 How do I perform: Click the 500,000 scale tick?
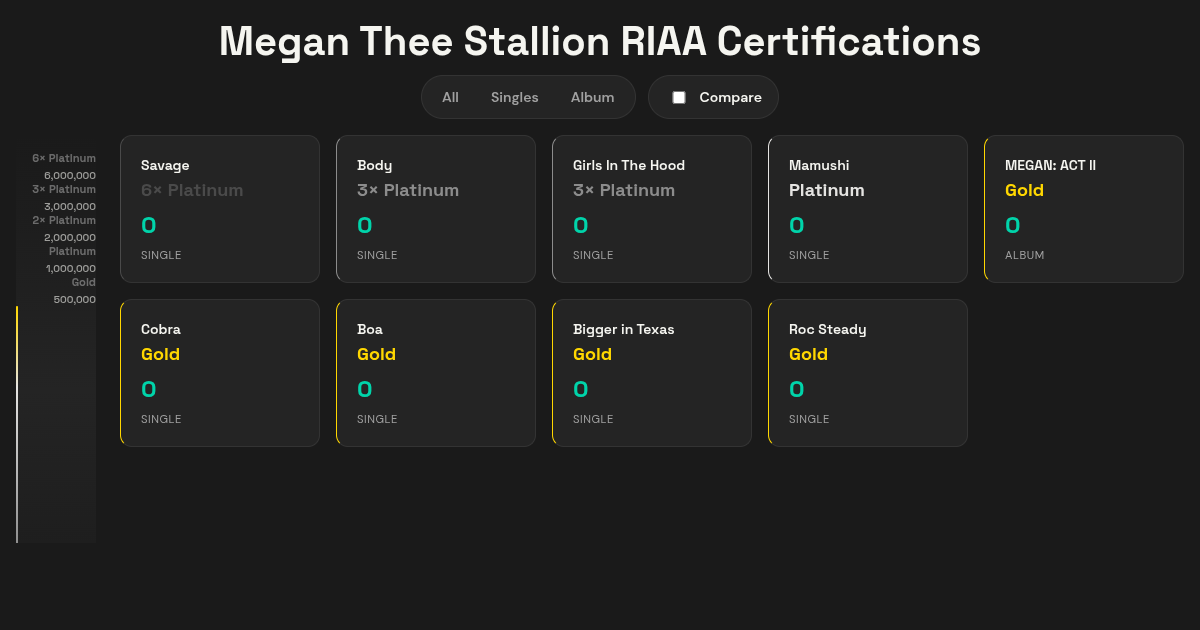point(75,299)
